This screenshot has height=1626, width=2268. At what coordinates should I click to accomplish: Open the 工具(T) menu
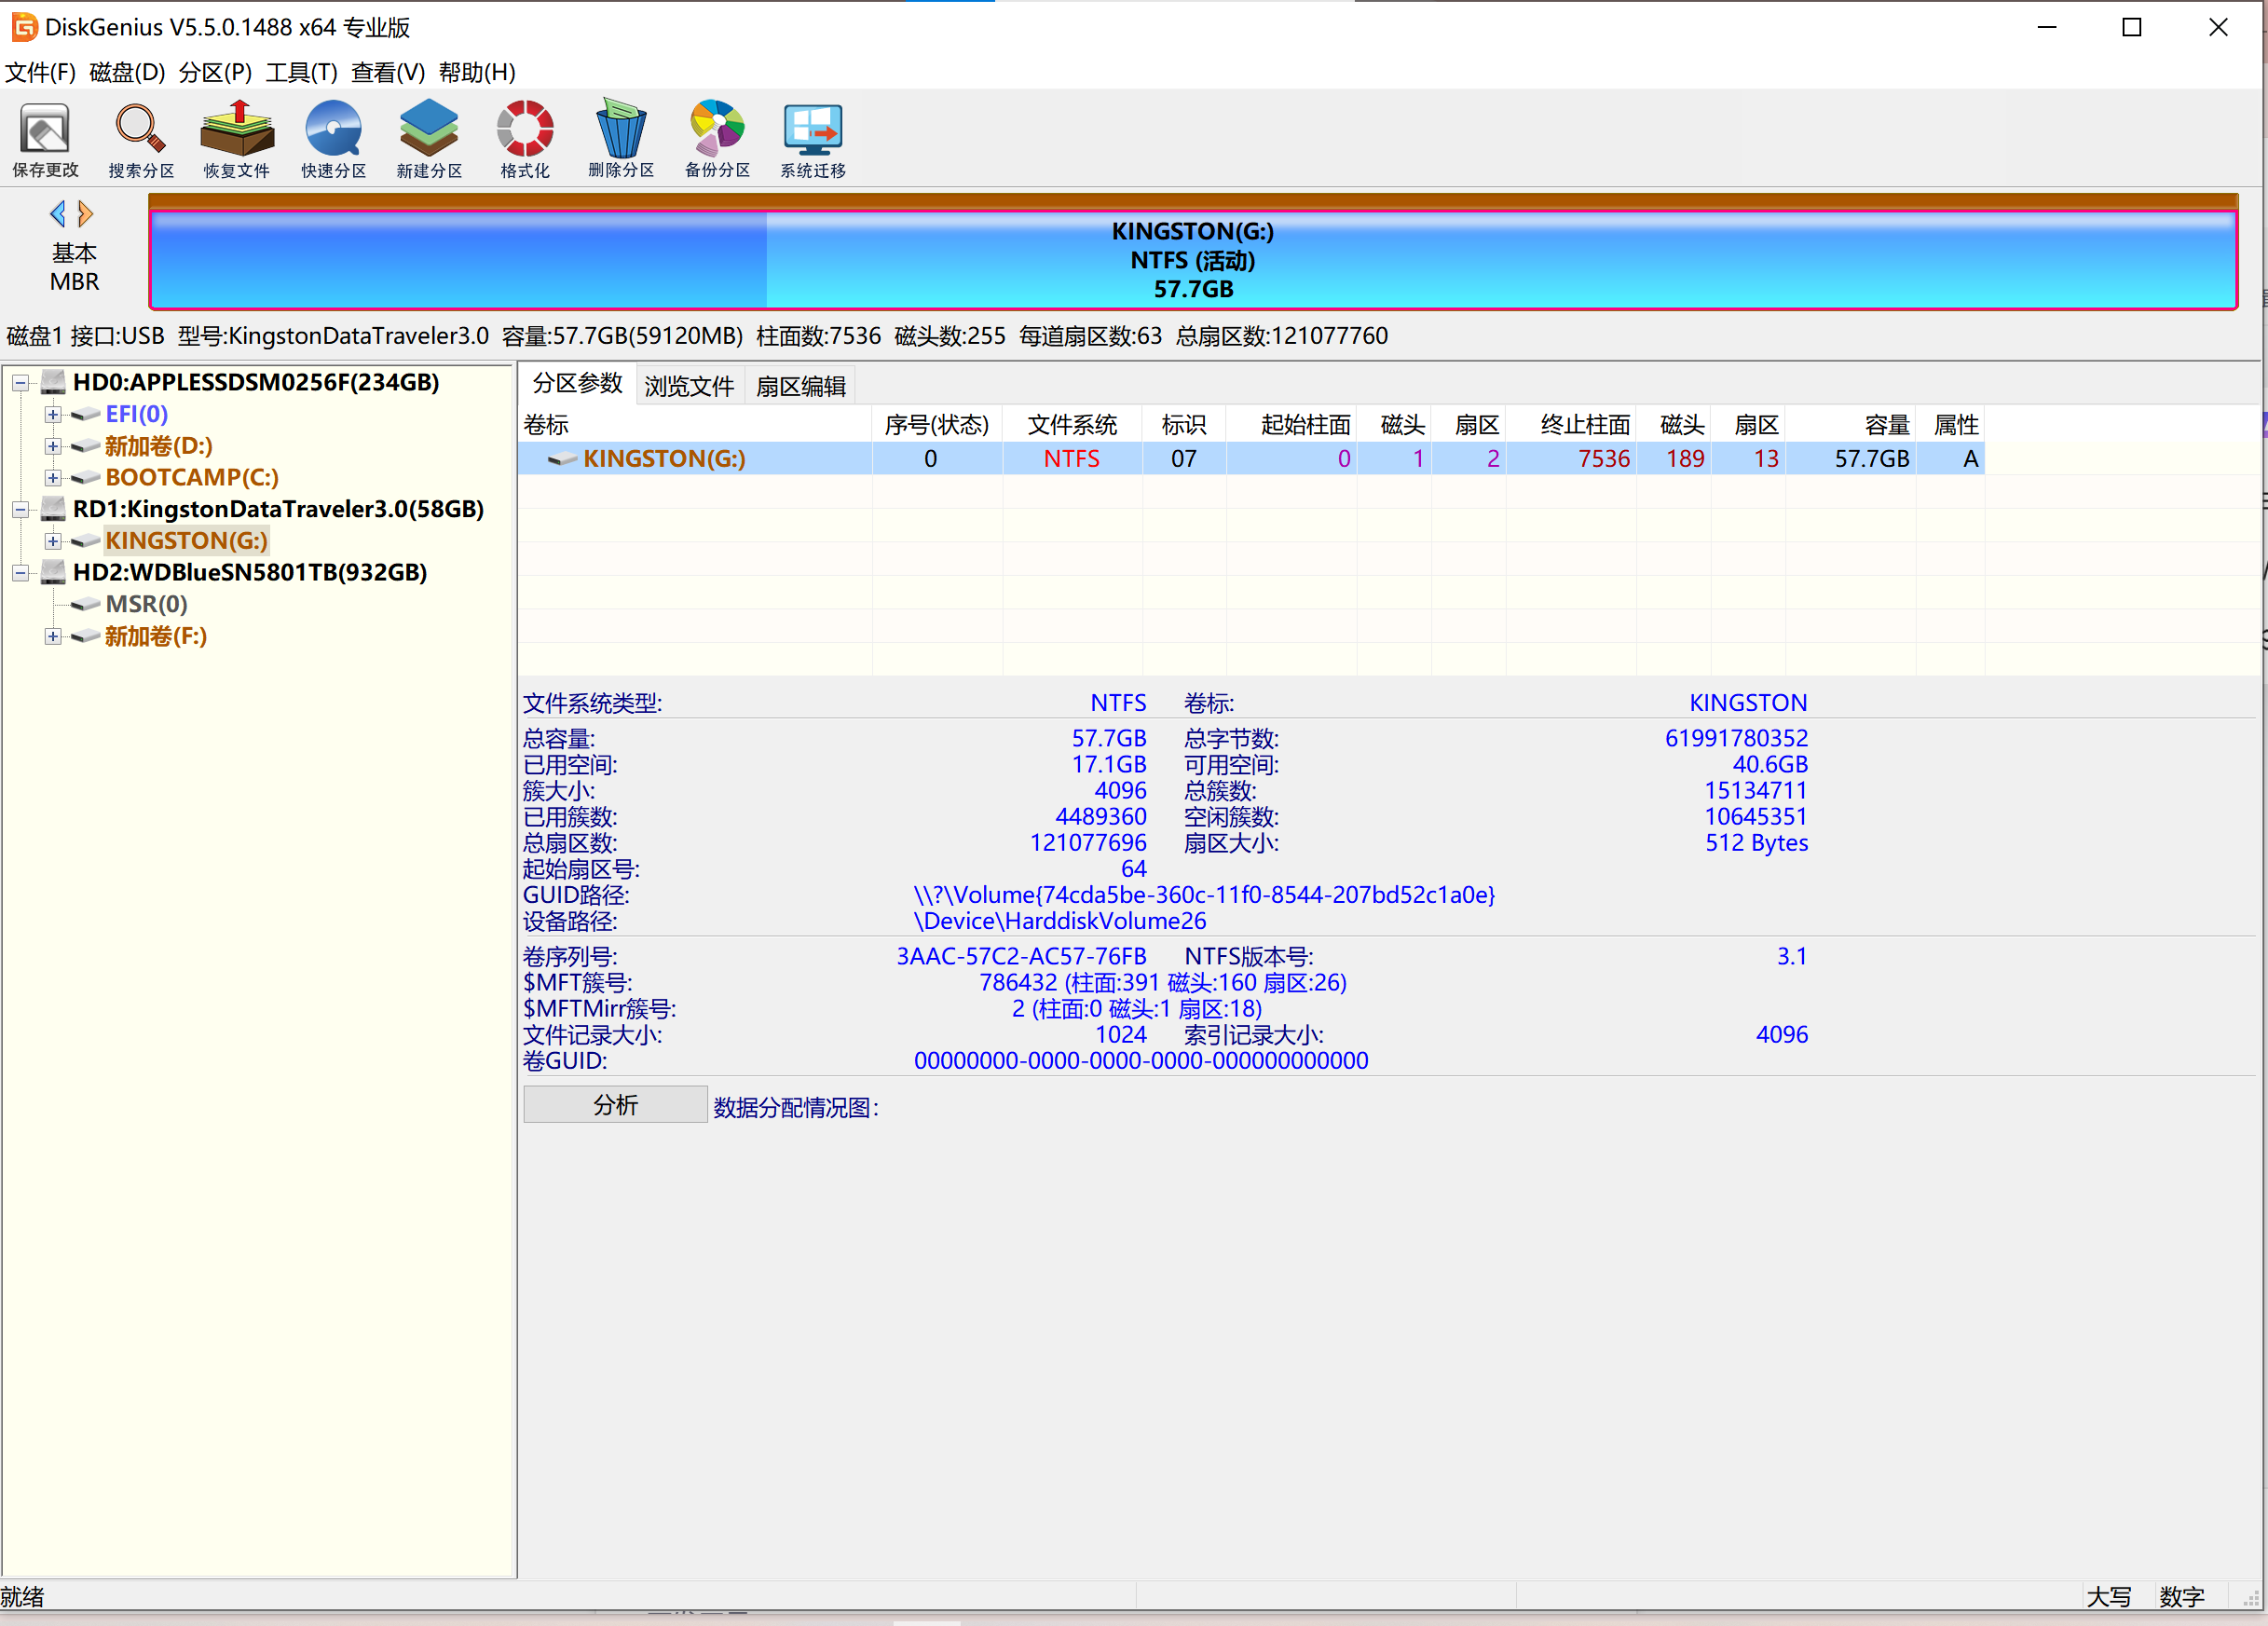click(301, 72)
